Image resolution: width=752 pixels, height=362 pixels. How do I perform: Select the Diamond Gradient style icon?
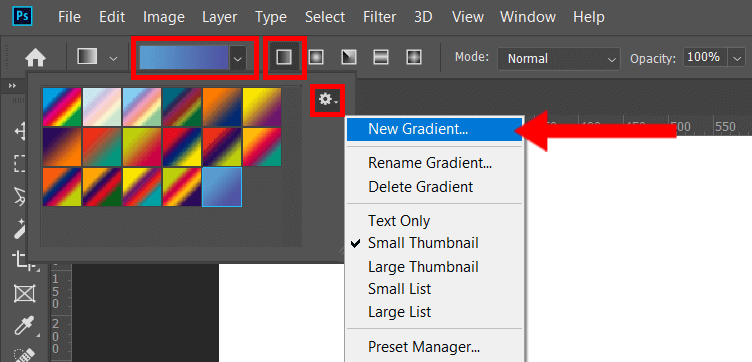pos(414,58)
